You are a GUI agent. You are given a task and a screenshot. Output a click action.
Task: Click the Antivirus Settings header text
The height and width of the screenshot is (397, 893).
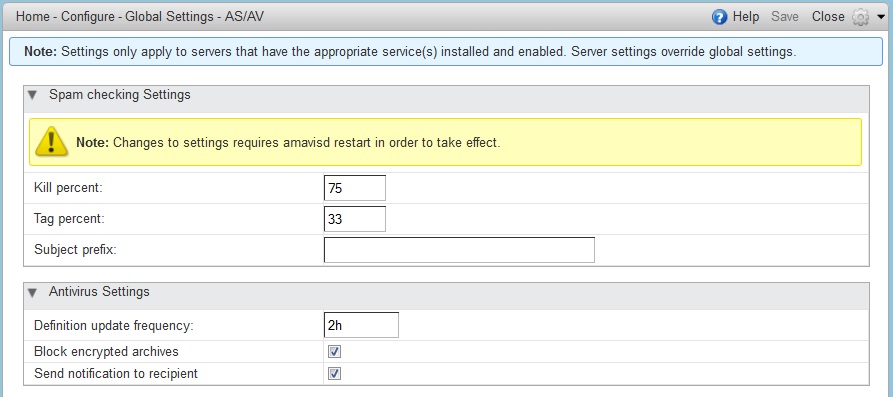coord(99,292)
